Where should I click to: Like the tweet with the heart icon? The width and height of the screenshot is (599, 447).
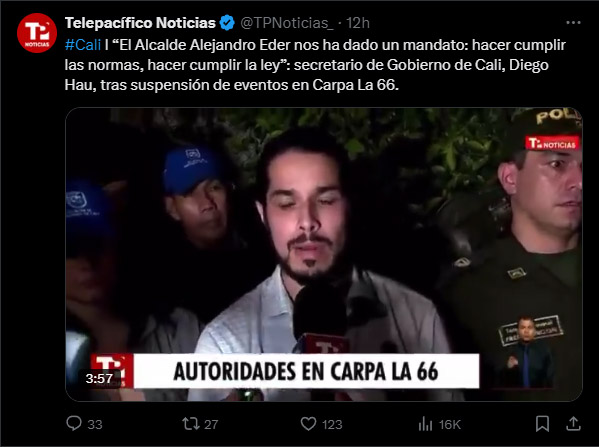pos(308,424)
